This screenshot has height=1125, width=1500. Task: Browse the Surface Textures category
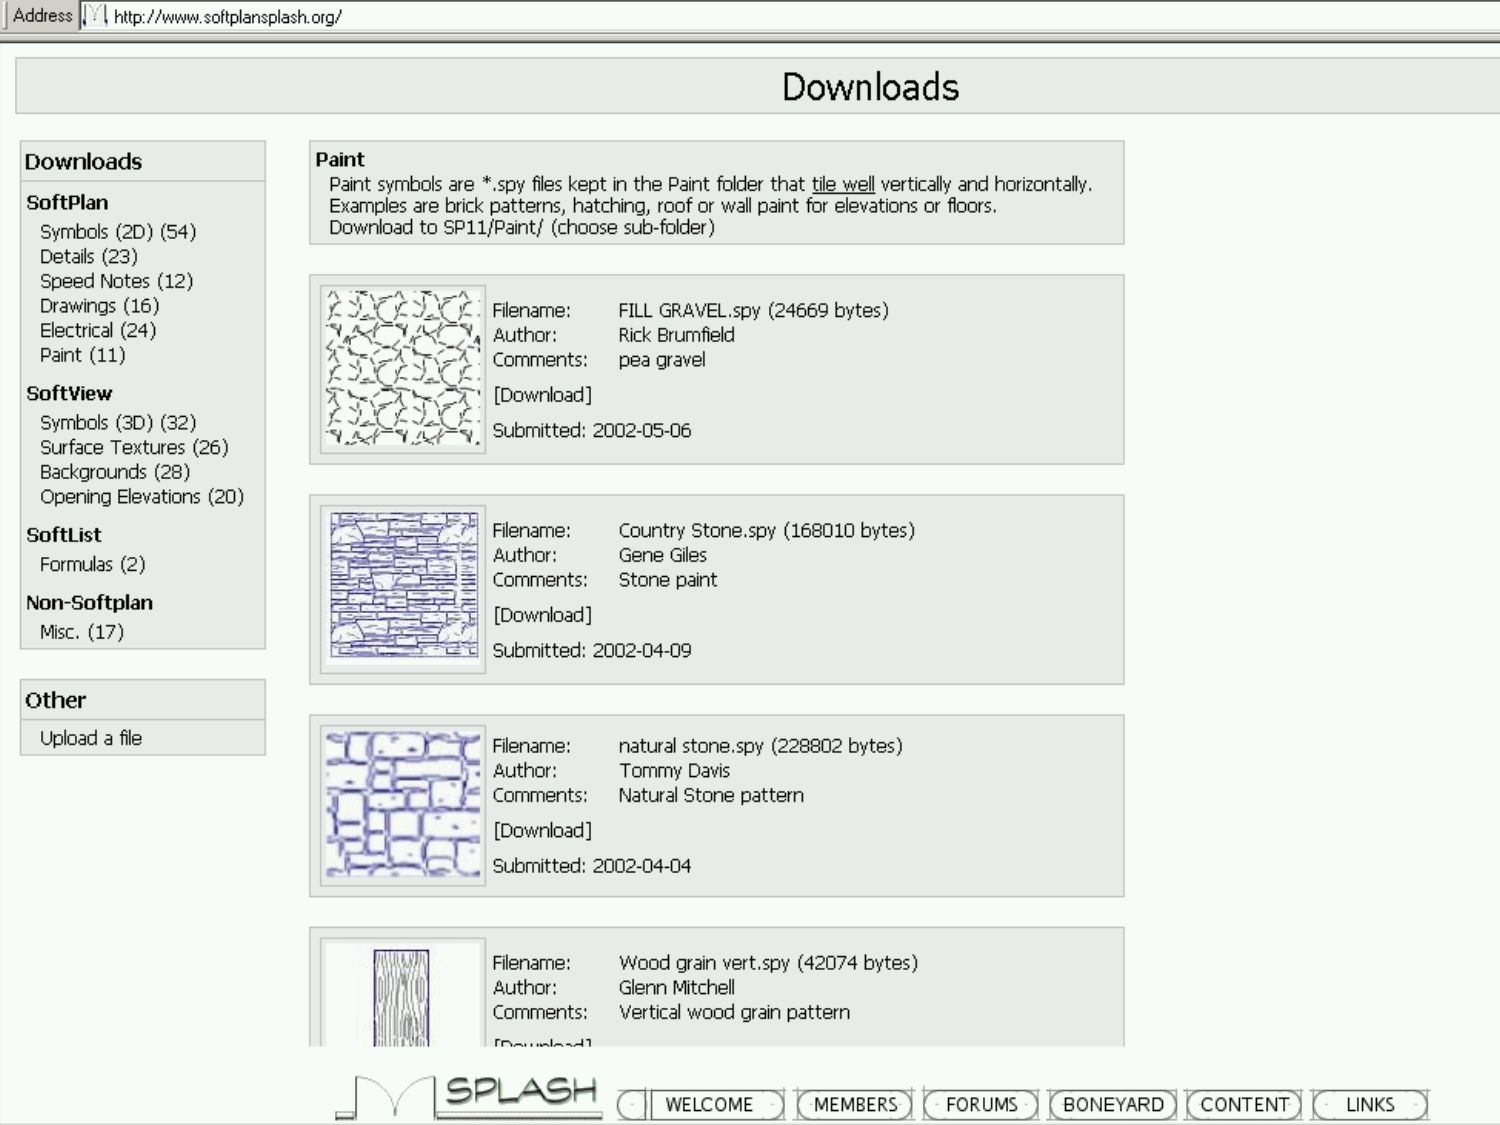[133, 447]
